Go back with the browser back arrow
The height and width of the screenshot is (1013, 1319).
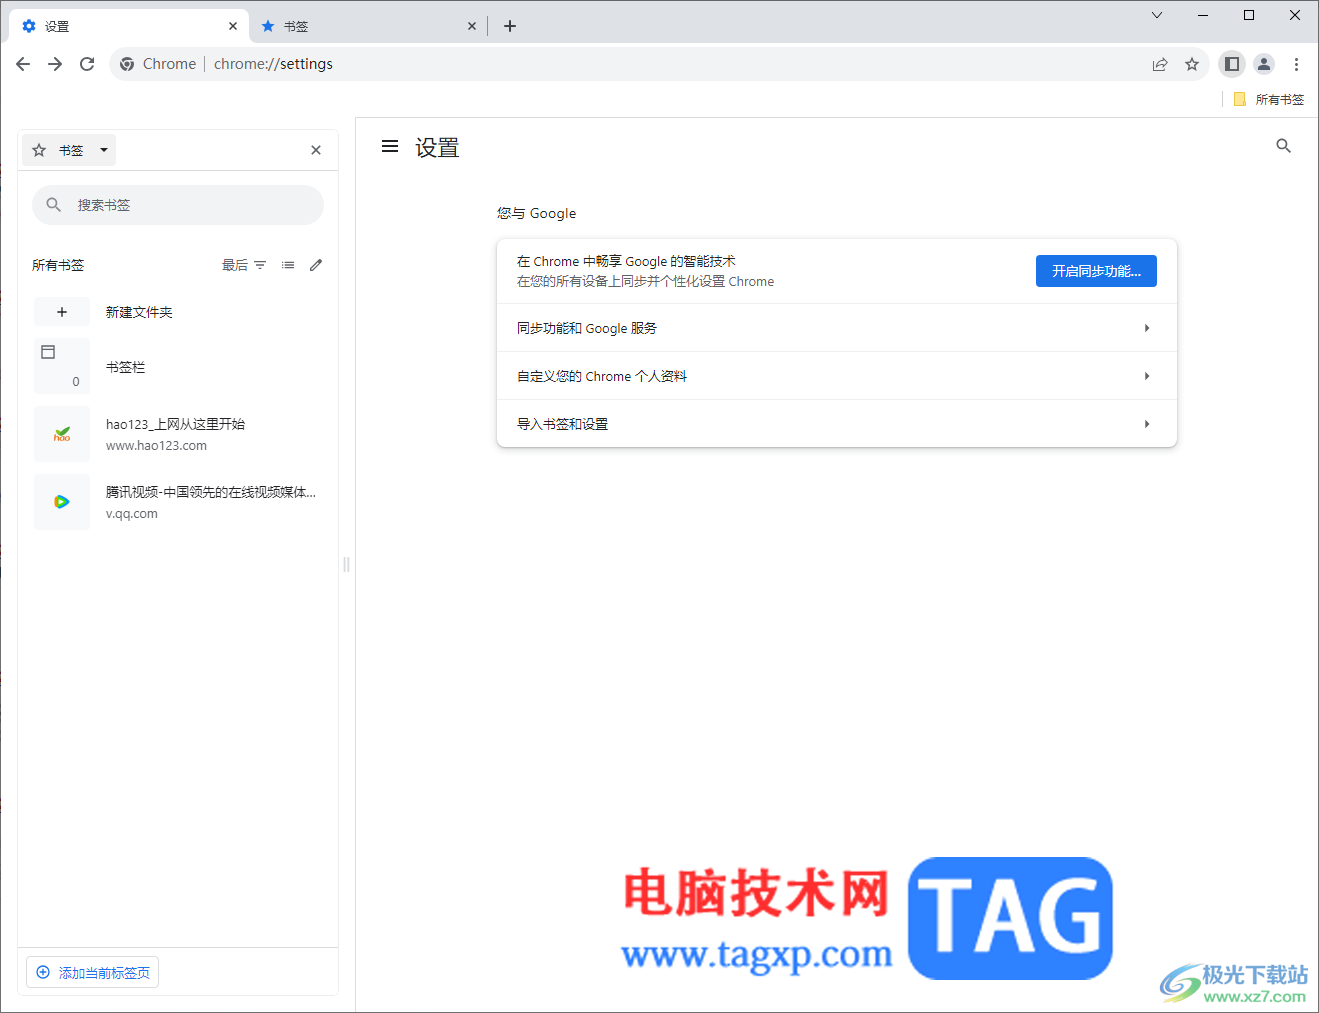point(23,64)
